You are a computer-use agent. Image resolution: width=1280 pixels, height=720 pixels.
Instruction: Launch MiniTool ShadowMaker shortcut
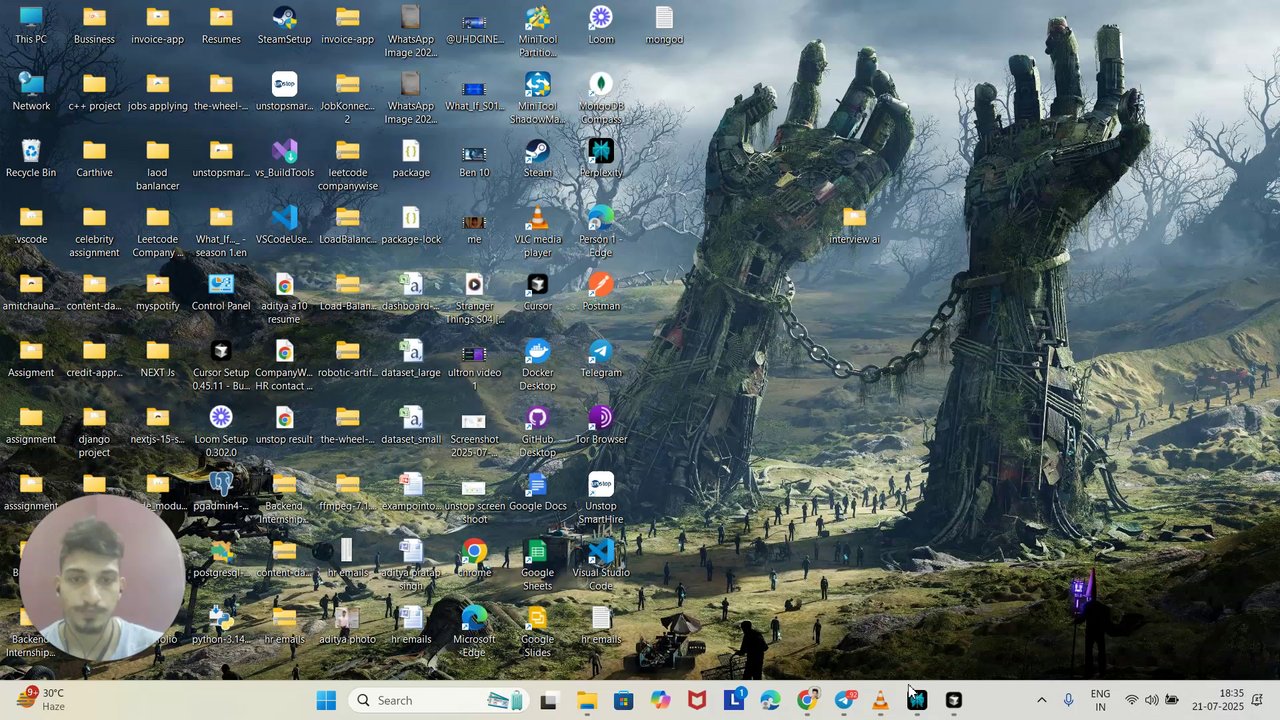pyautogui.click(x=537, y=98)
